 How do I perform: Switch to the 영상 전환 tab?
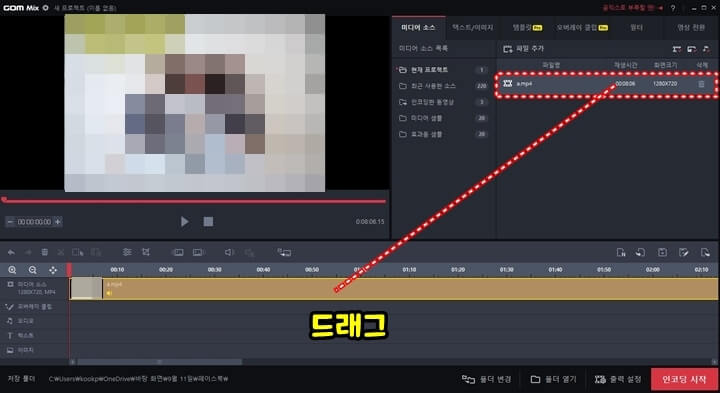[x=691, y=28]
